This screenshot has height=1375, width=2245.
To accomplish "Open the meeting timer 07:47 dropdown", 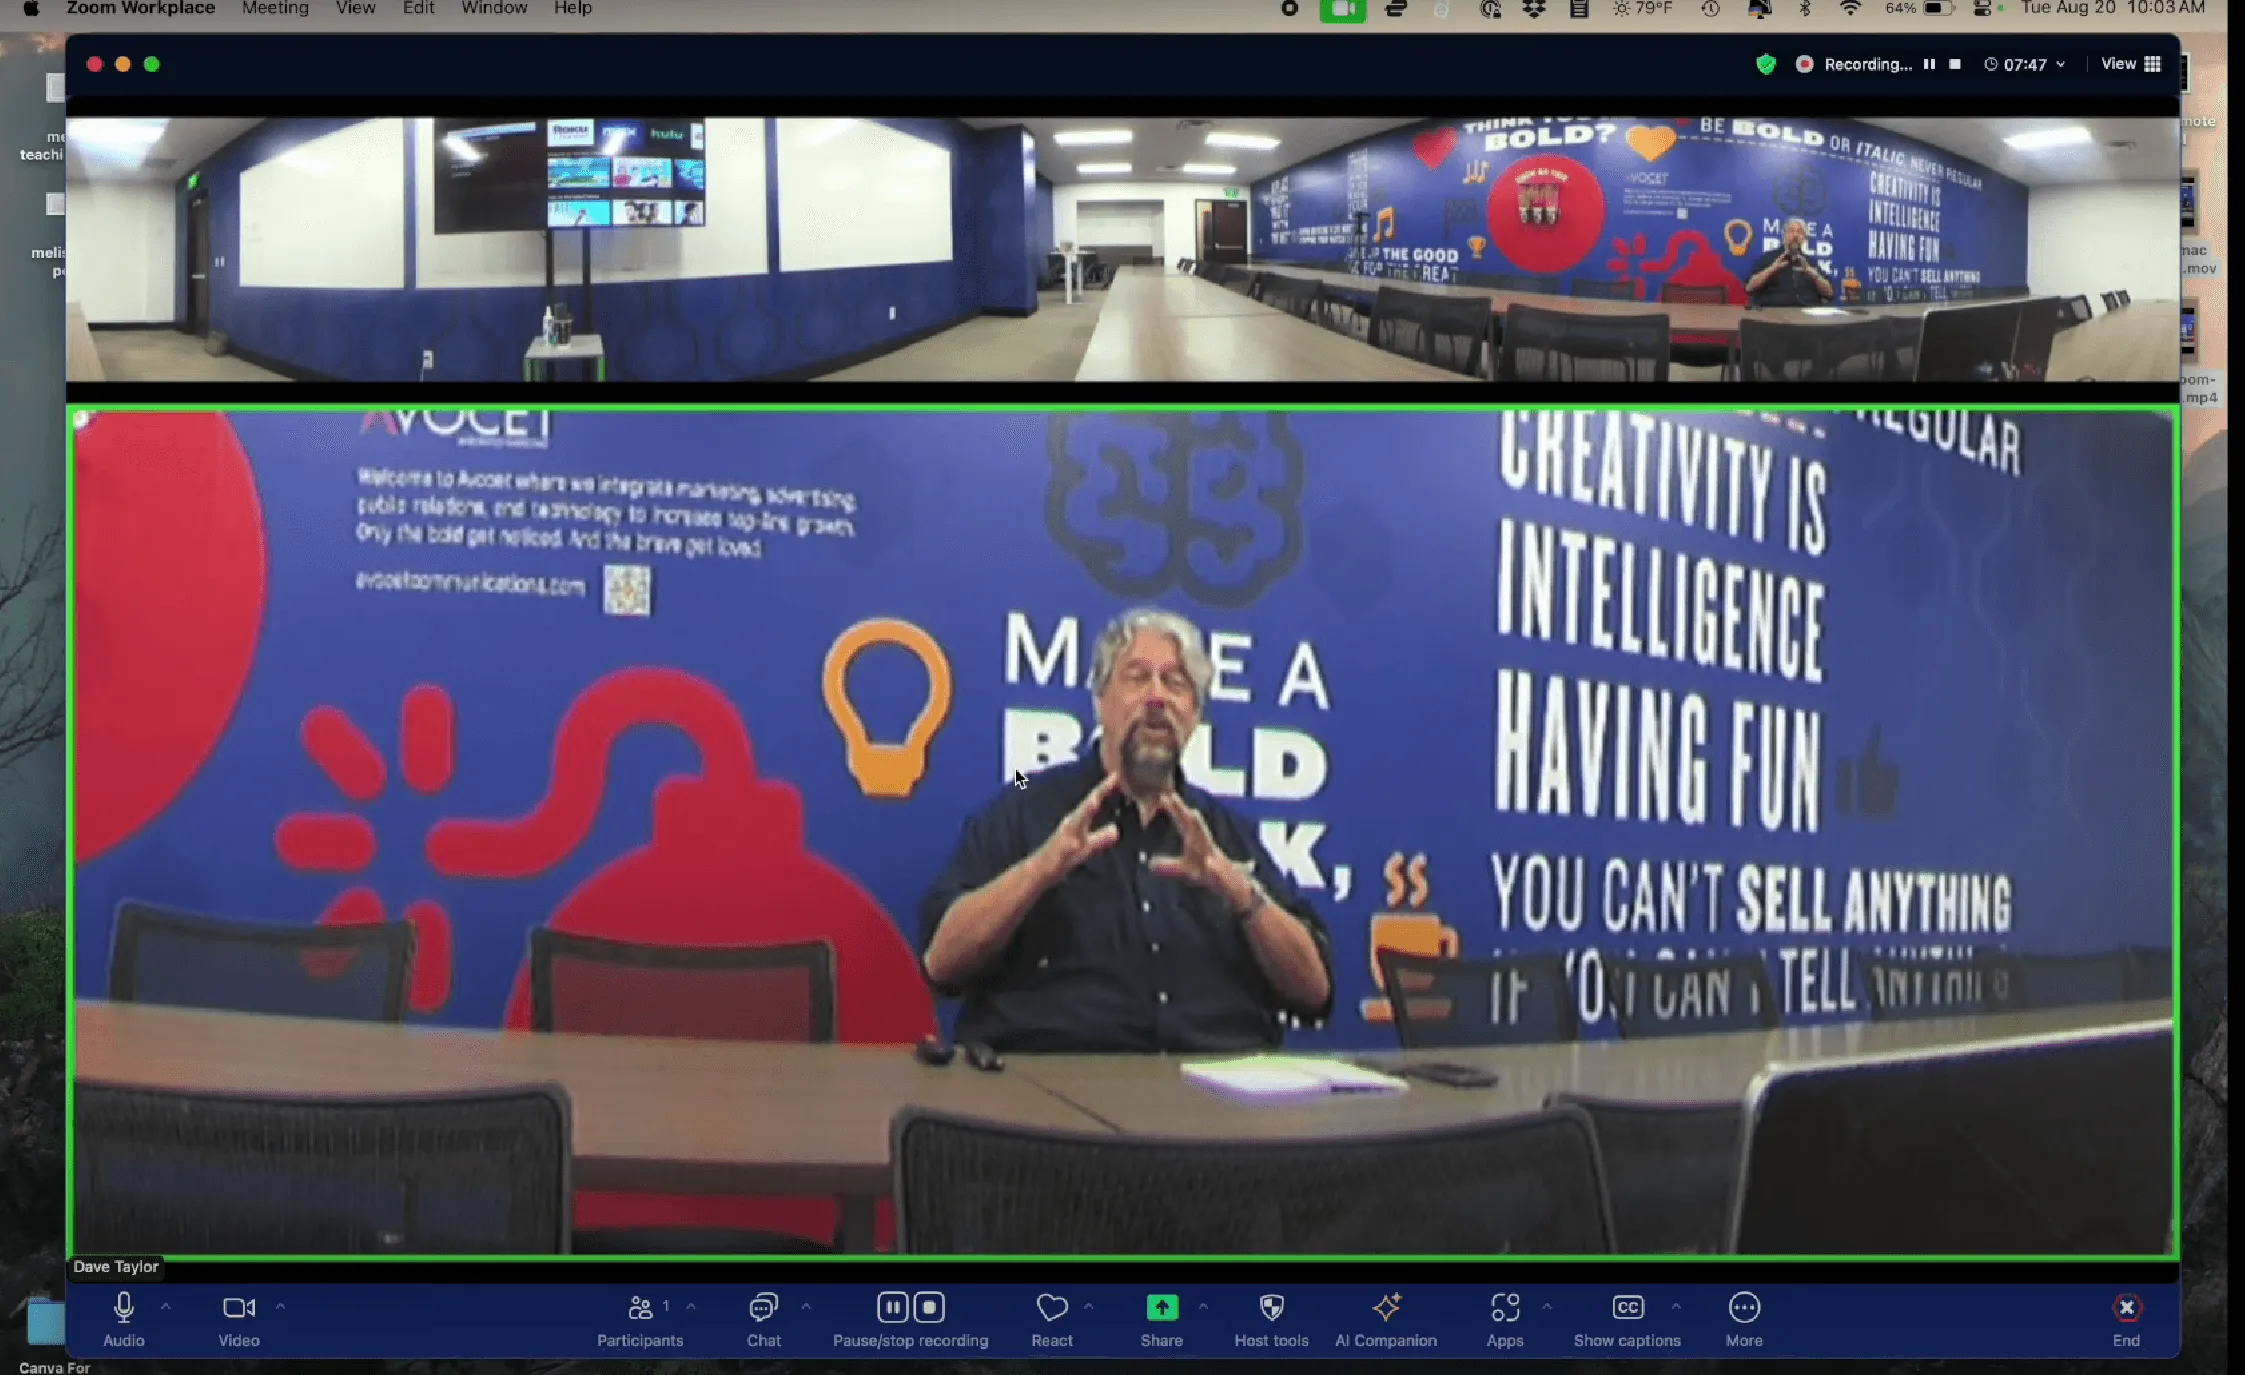I will pos(2025,64).
